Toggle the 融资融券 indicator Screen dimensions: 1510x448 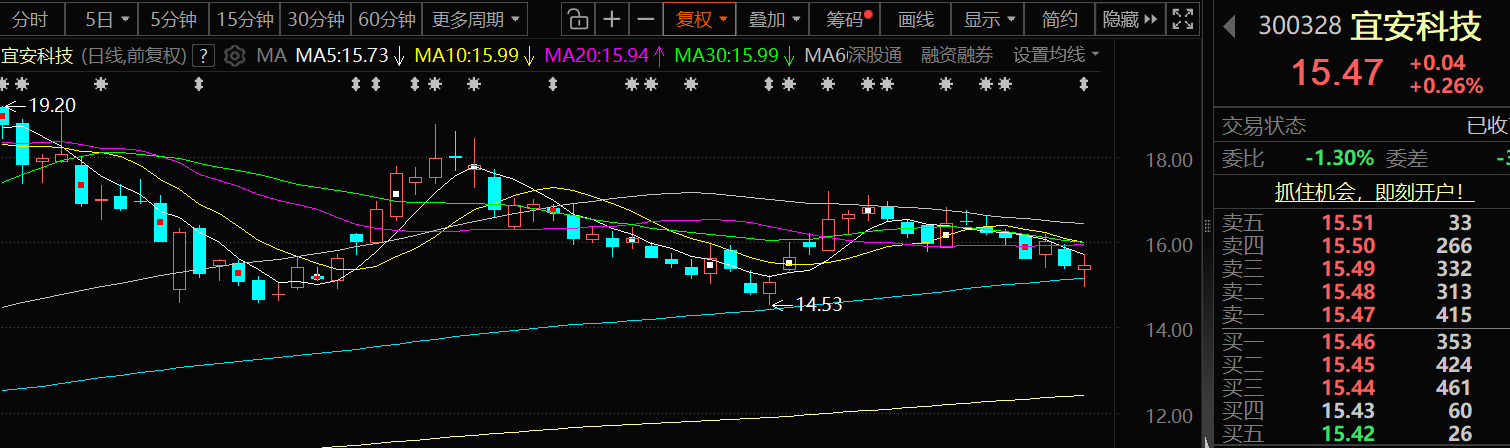pyautogui.click(x=957, y=55)
